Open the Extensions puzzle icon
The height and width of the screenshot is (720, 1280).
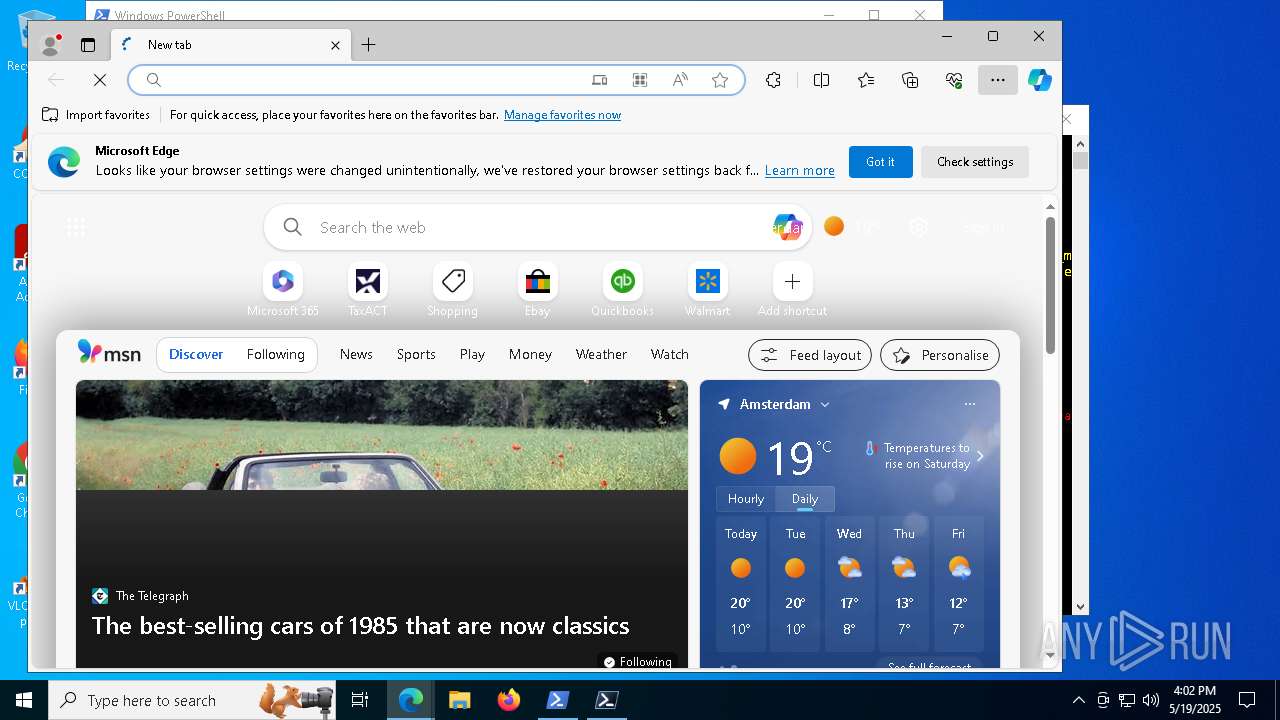(x=773, y=80)
